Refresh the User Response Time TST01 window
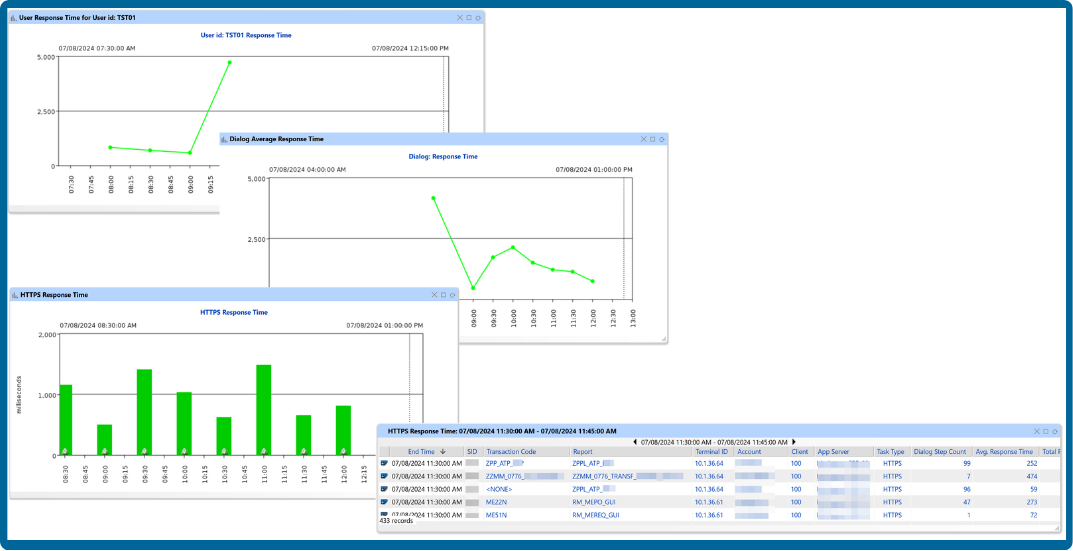This screenshot has width=1073, height=551. [x=478, y=18]
